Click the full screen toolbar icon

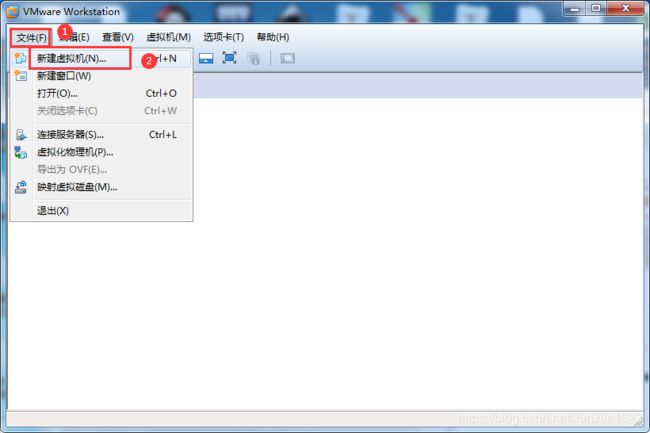(229, 58)
